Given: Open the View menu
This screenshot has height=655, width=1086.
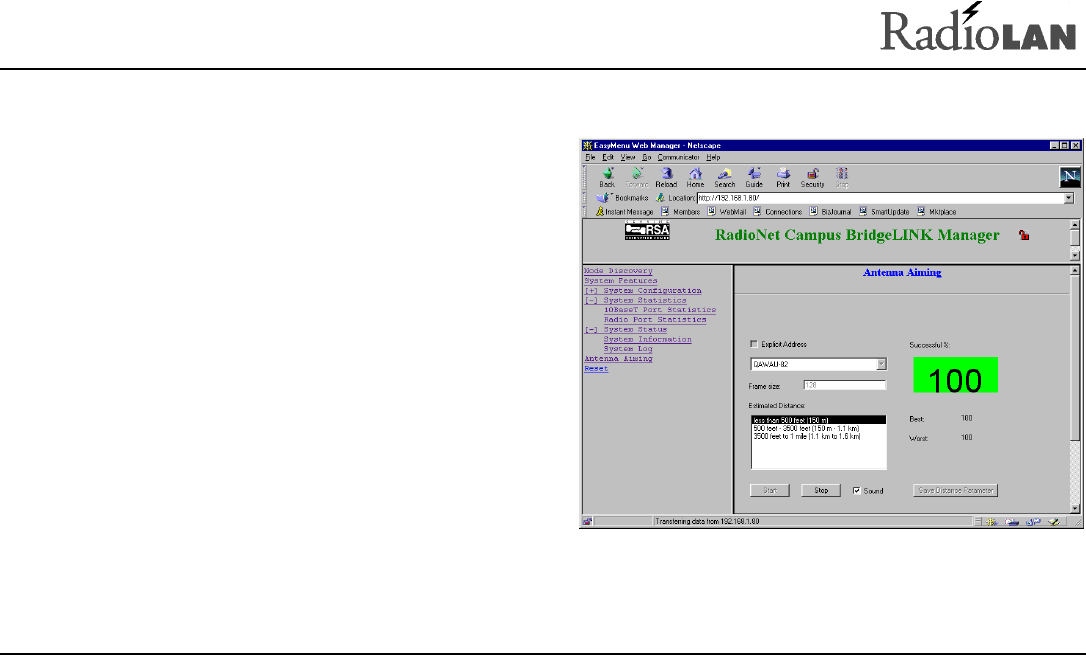Looking at the screenshot, I should pos(627,157).
